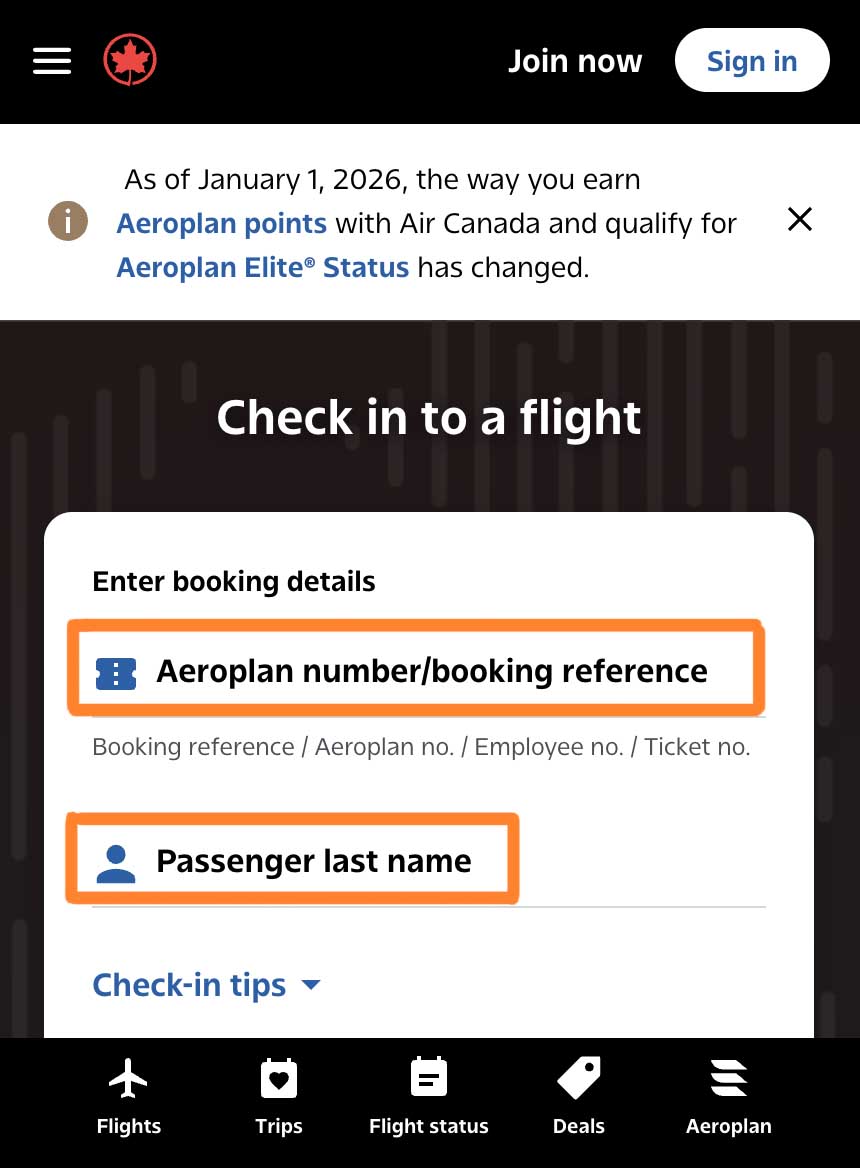The width and height of the screenshot is (860, 1168).
Task: Open the Deals tag icon
Action: (x=578, y=1078)
